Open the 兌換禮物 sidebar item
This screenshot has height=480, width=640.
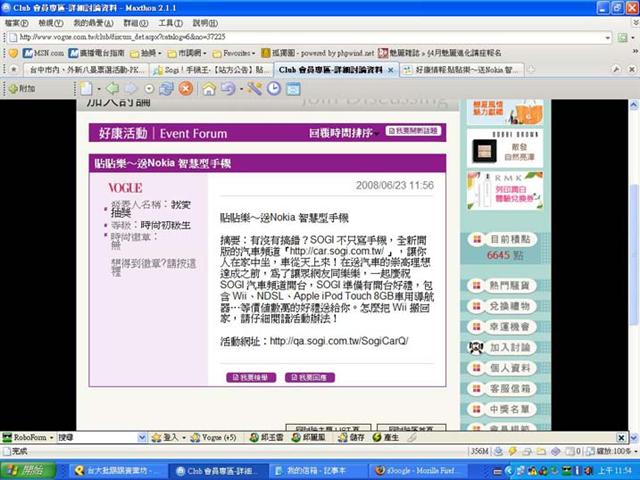pos(502,306)
